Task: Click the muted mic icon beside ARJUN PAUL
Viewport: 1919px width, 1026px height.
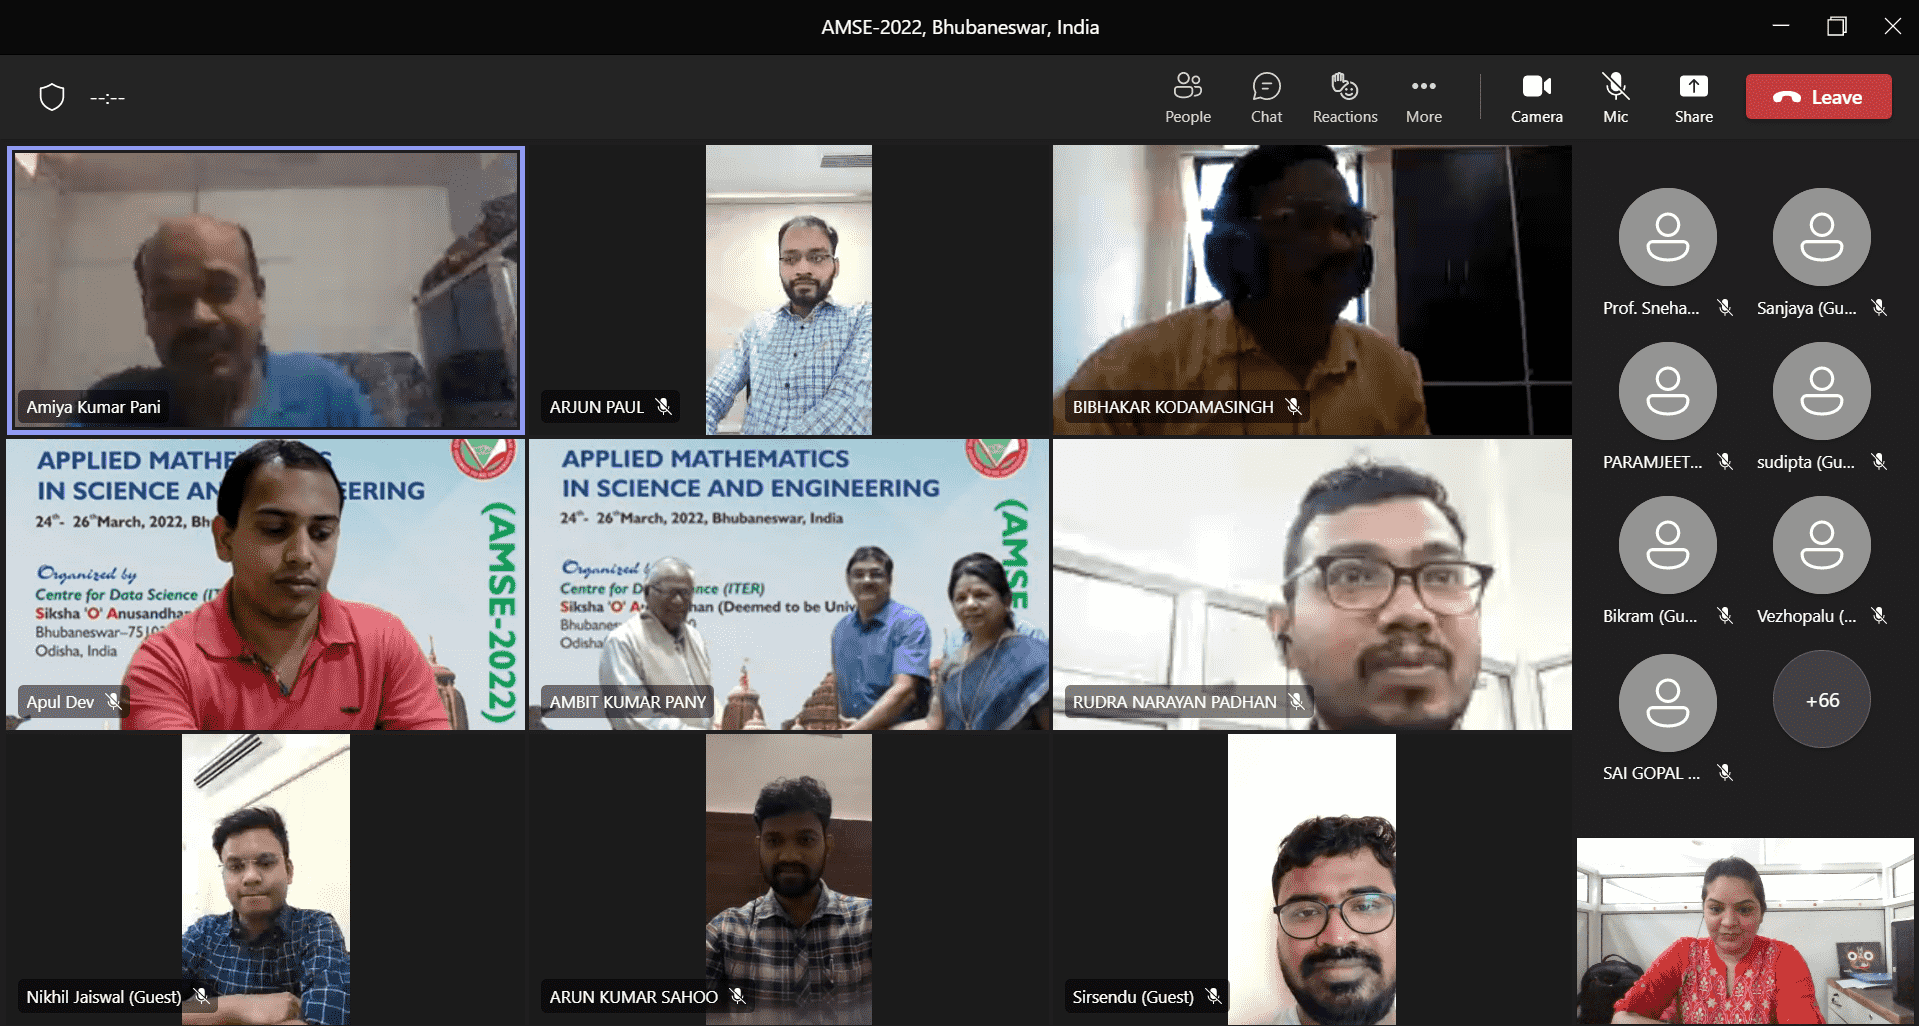Action: coord(663,406)
